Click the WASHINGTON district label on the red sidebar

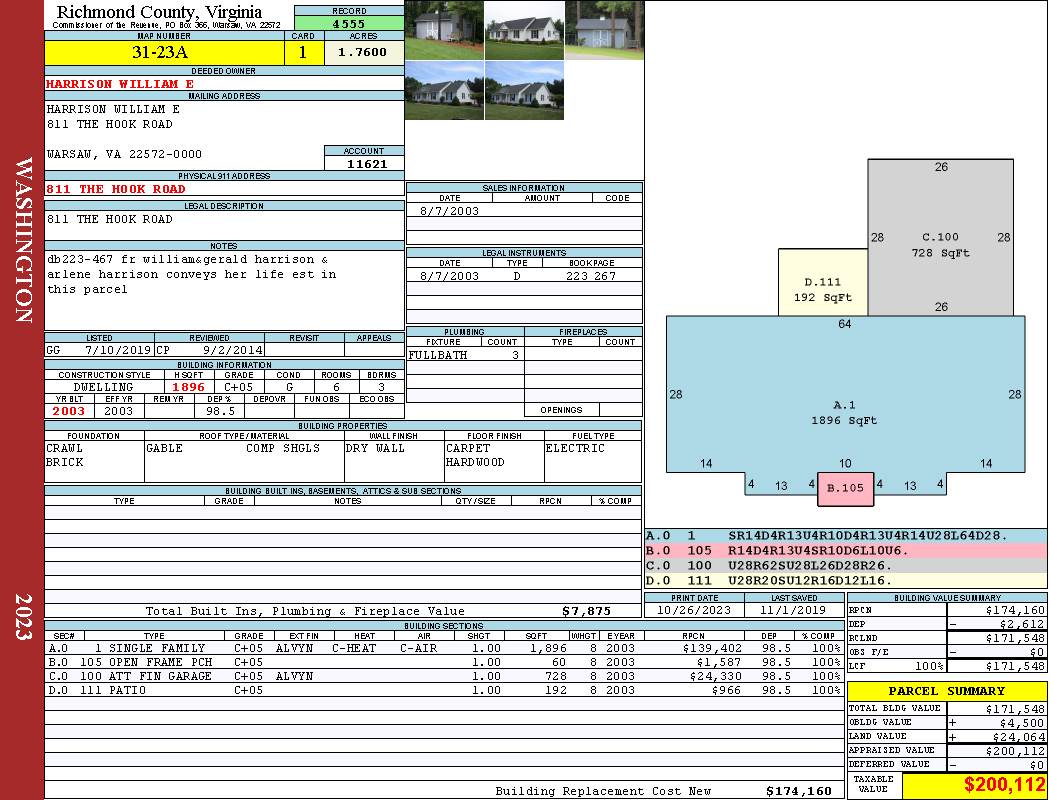tap(23, 240)
